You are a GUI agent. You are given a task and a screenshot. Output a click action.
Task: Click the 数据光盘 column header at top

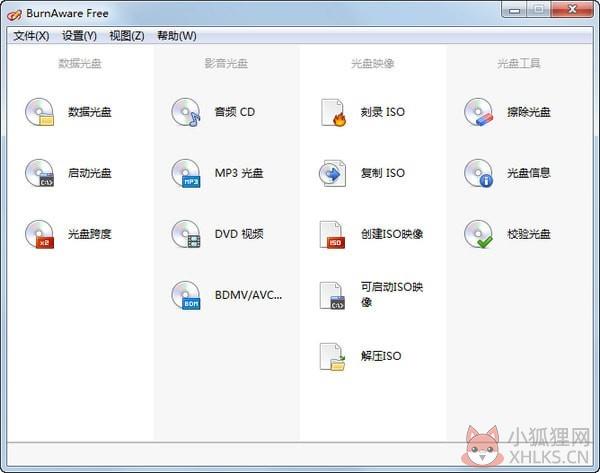point(80,63)
